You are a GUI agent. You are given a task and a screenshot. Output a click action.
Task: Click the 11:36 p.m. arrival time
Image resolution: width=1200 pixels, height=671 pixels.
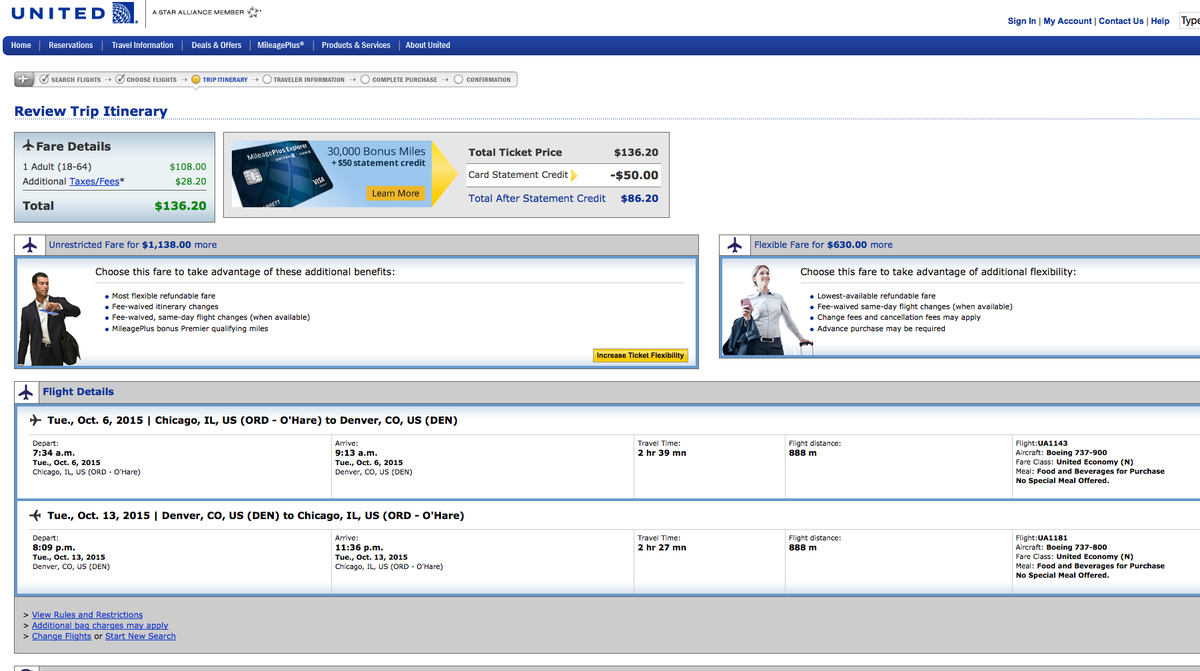(x=359, y=548)
